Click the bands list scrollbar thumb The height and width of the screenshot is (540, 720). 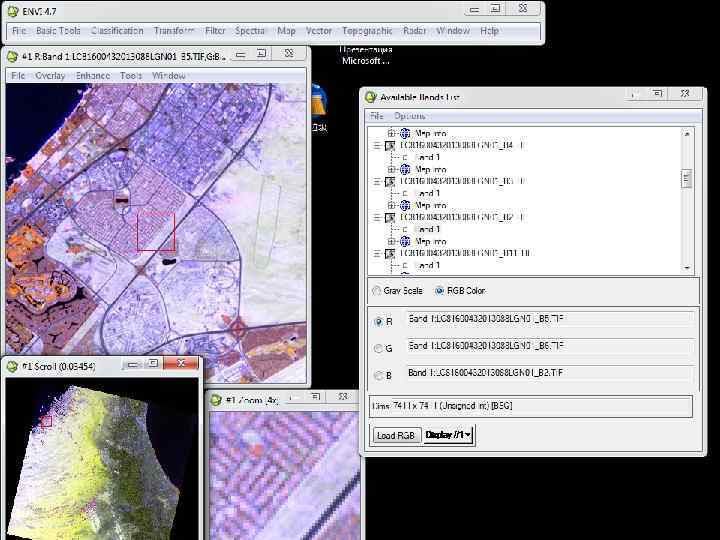(687, 179)
